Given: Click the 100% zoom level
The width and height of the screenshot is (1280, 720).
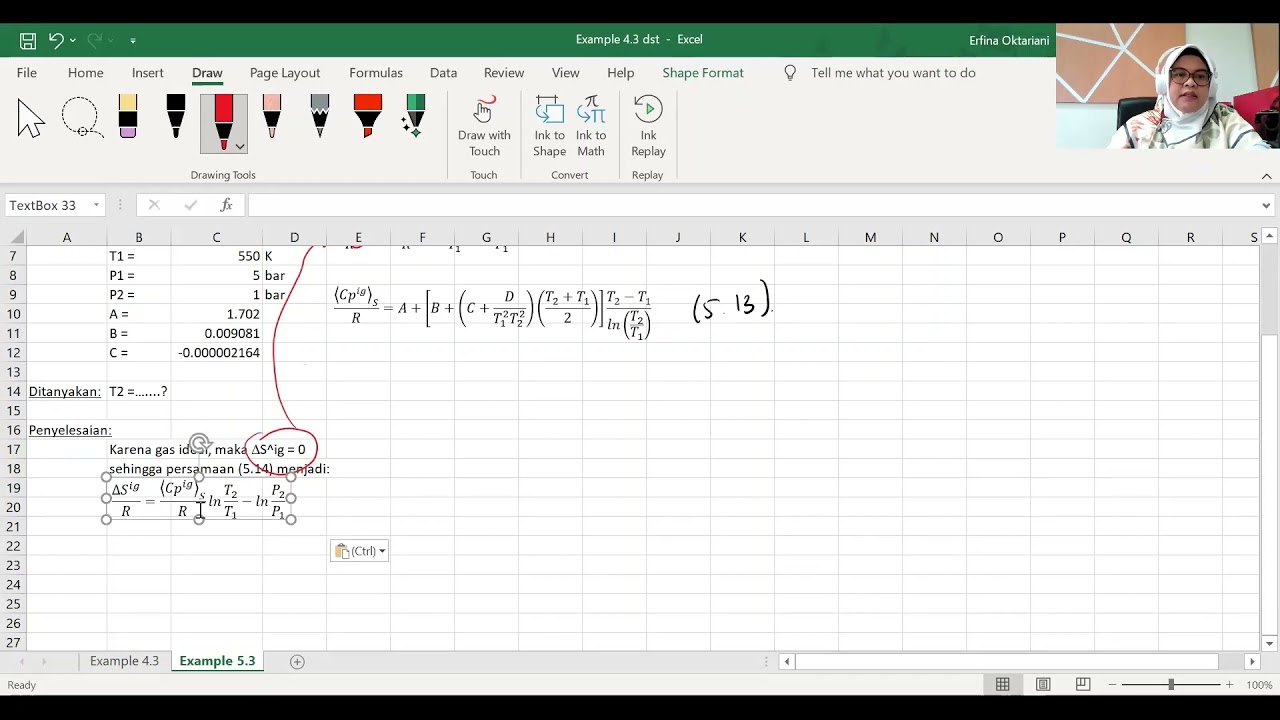Looking at the screenshot, I should 1259,685.
